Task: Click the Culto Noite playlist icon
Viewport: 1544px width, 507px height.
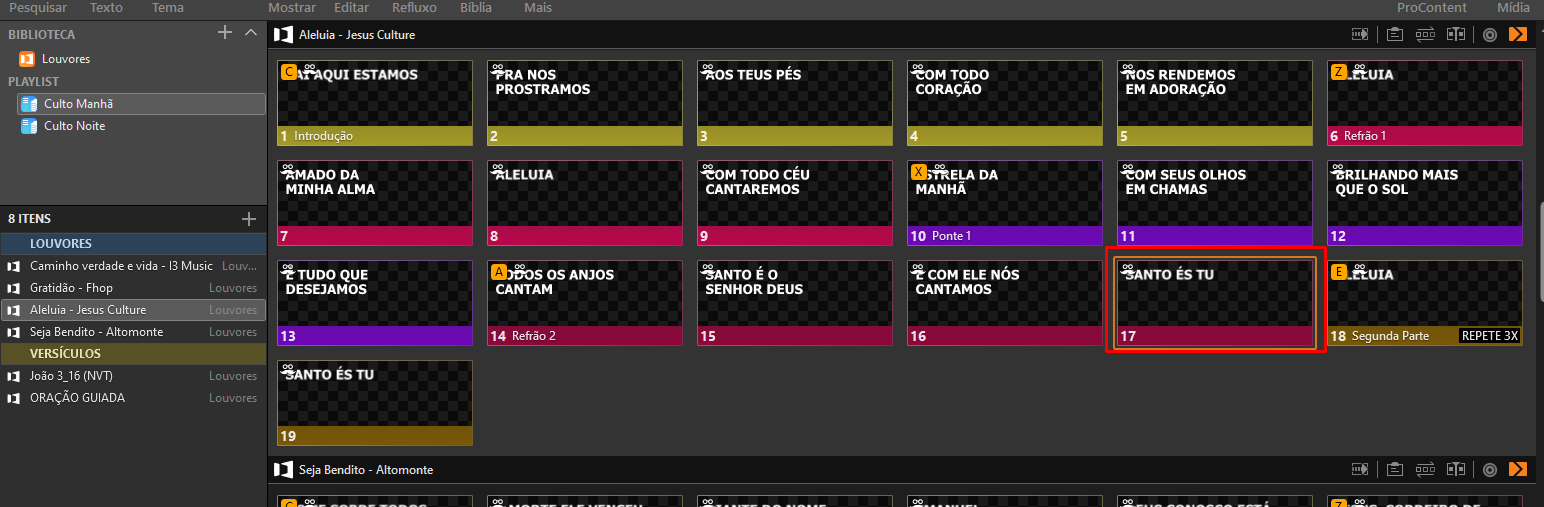Action: point(29,126)
